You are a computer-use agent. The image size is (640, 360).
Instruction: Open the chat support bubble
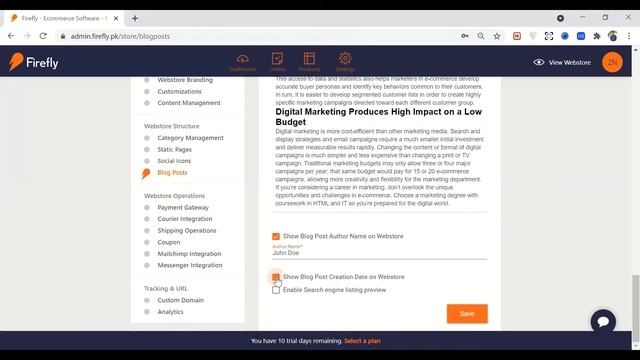pos(603,321)
